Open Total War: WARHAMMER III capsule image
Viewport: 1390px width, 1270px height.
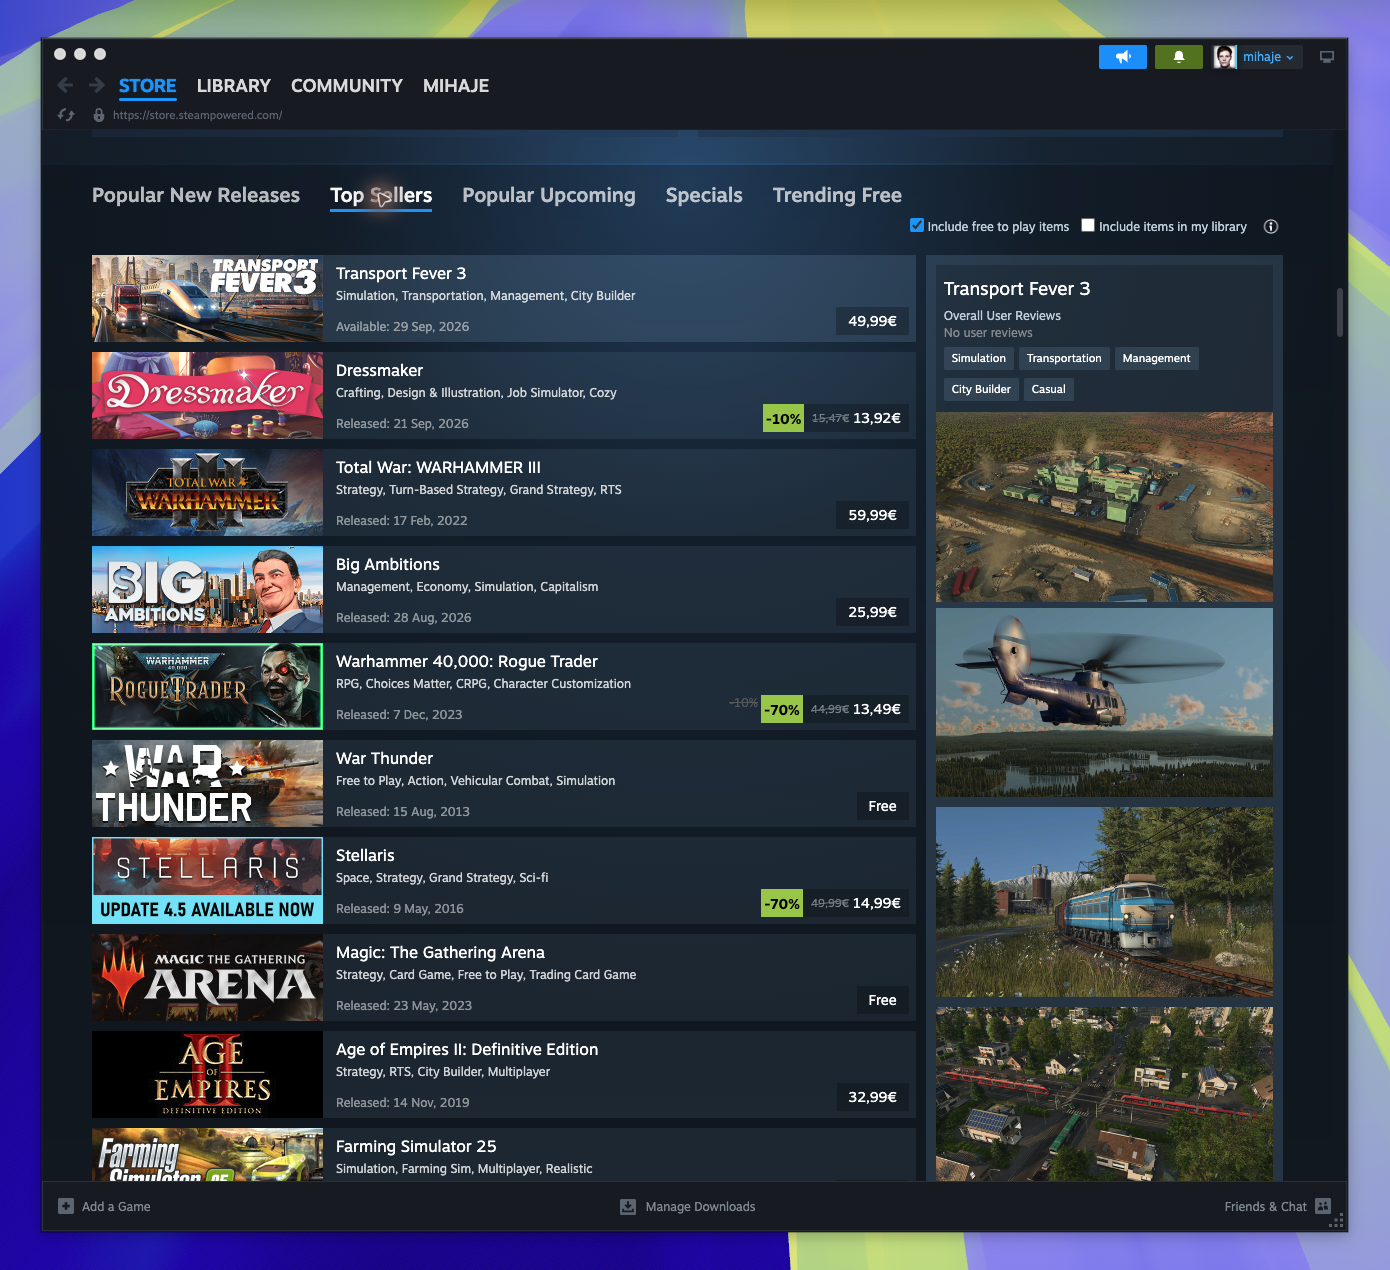[x=207, y=492]
